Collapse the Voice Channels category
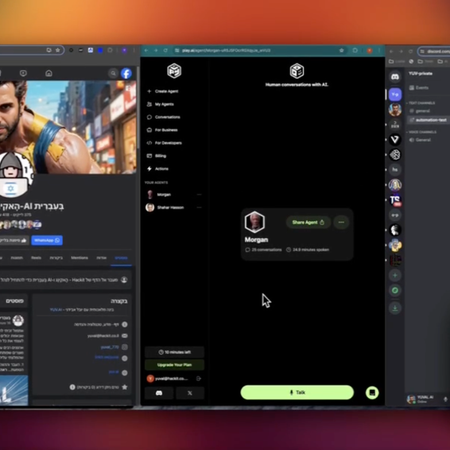This screenshot has width=450, height=450. [x=422, y=132]
